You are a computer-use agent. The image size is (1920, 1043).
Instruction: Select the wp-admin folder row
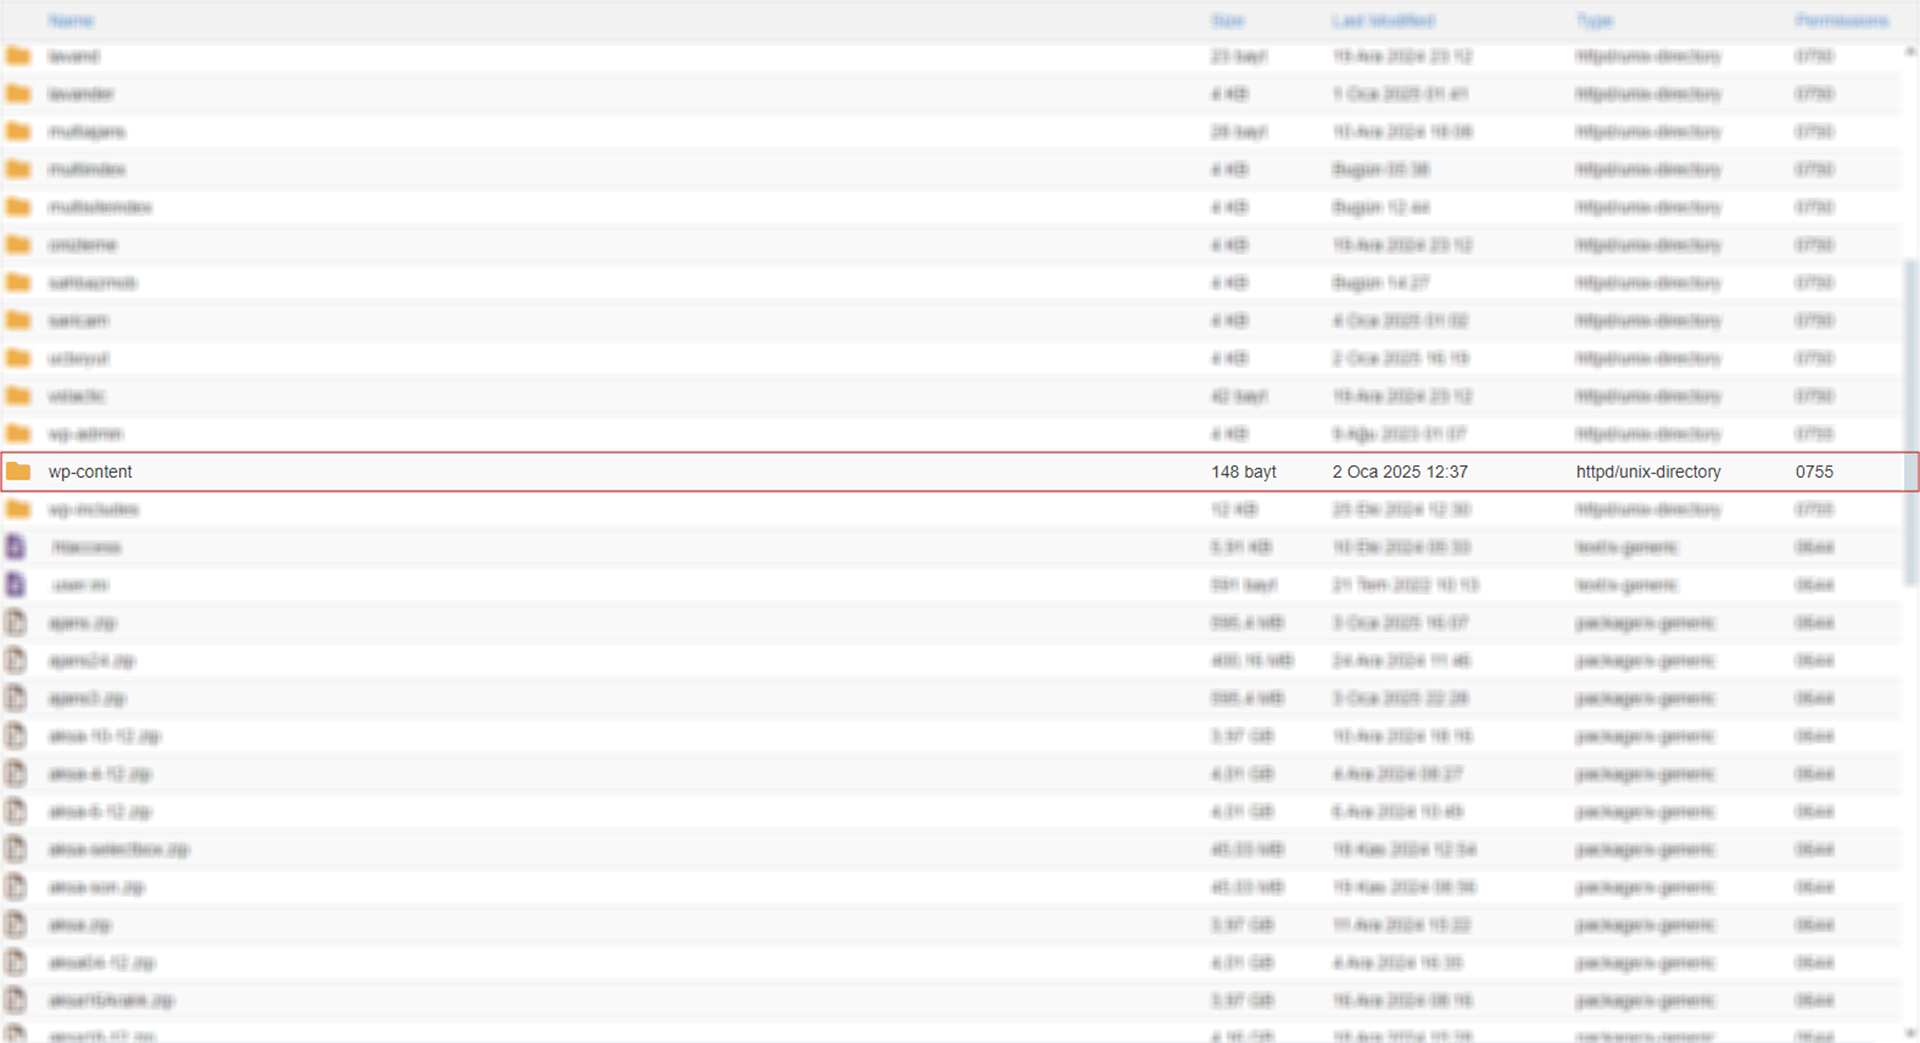tap(952, 434)
